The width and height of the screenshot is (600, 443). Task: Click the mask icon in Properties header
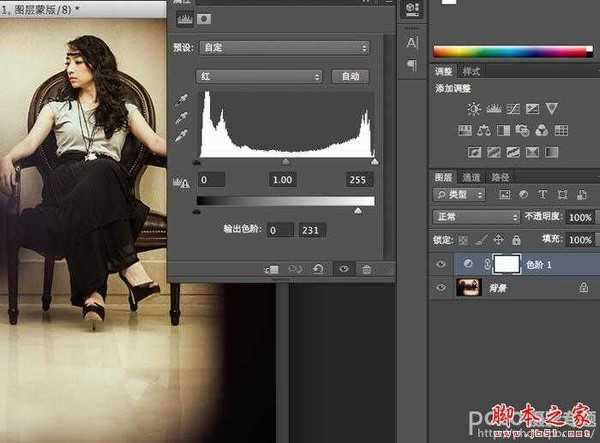pyautogui.click(x=204, y=18)
